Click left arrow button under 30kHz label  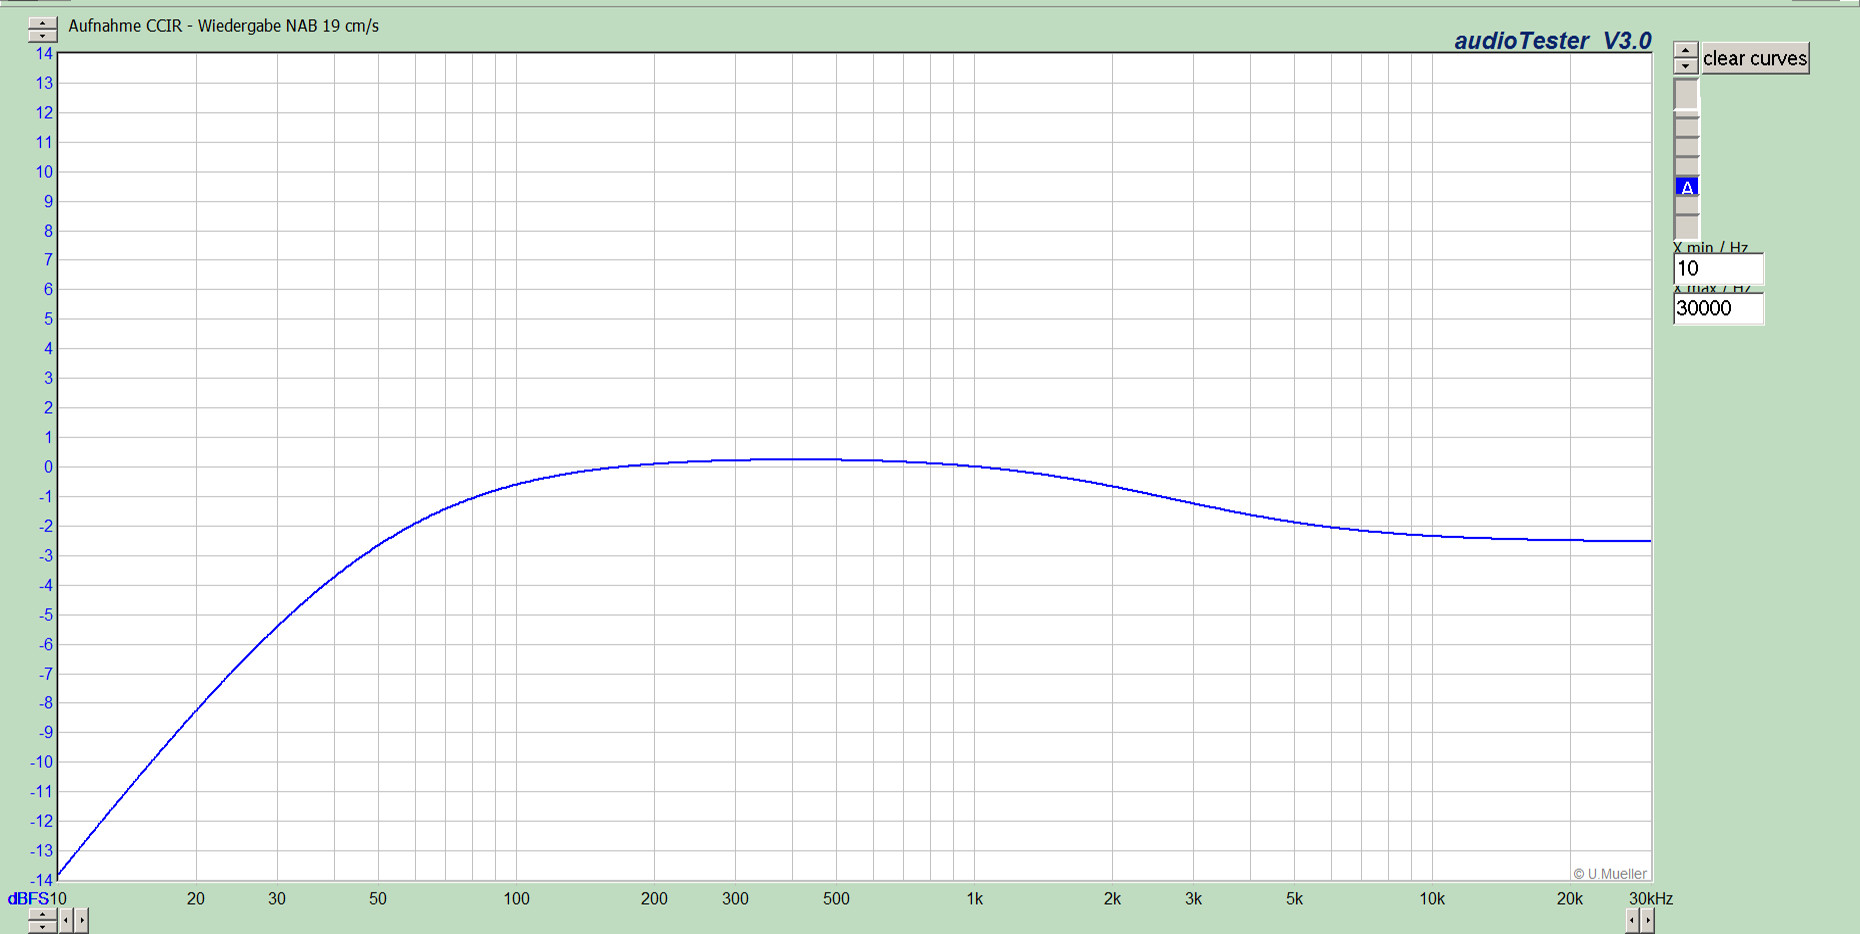point(1633,920)
